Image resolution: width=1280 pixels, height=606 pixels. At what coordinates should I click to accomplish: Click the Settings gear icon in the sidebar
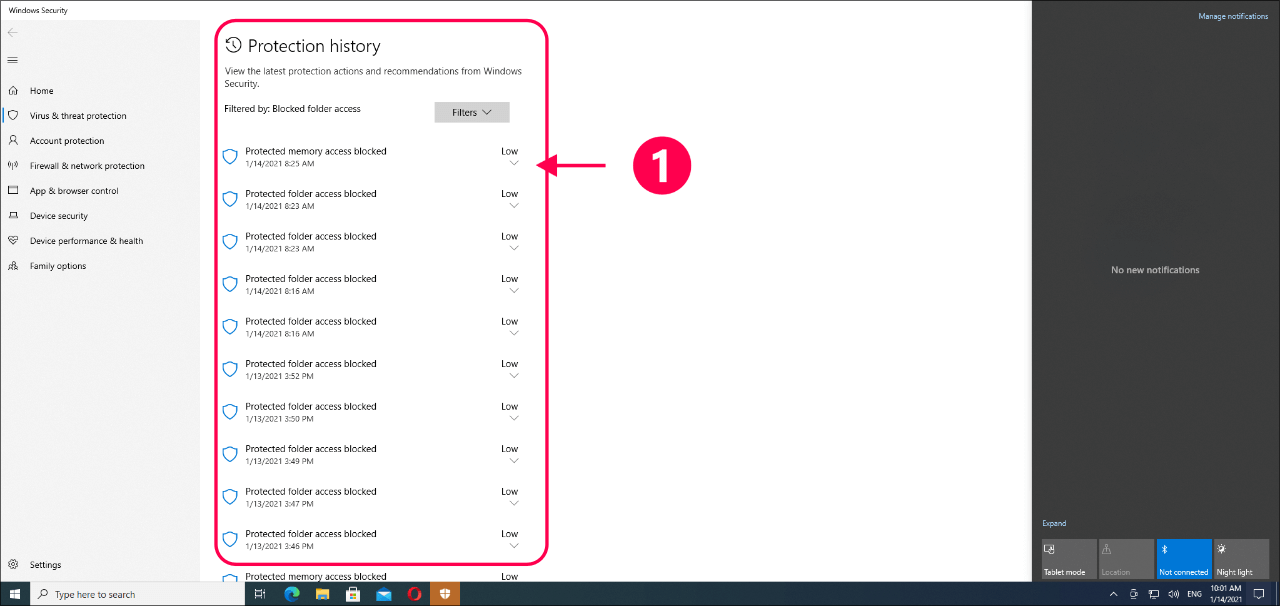pos(13,565)
